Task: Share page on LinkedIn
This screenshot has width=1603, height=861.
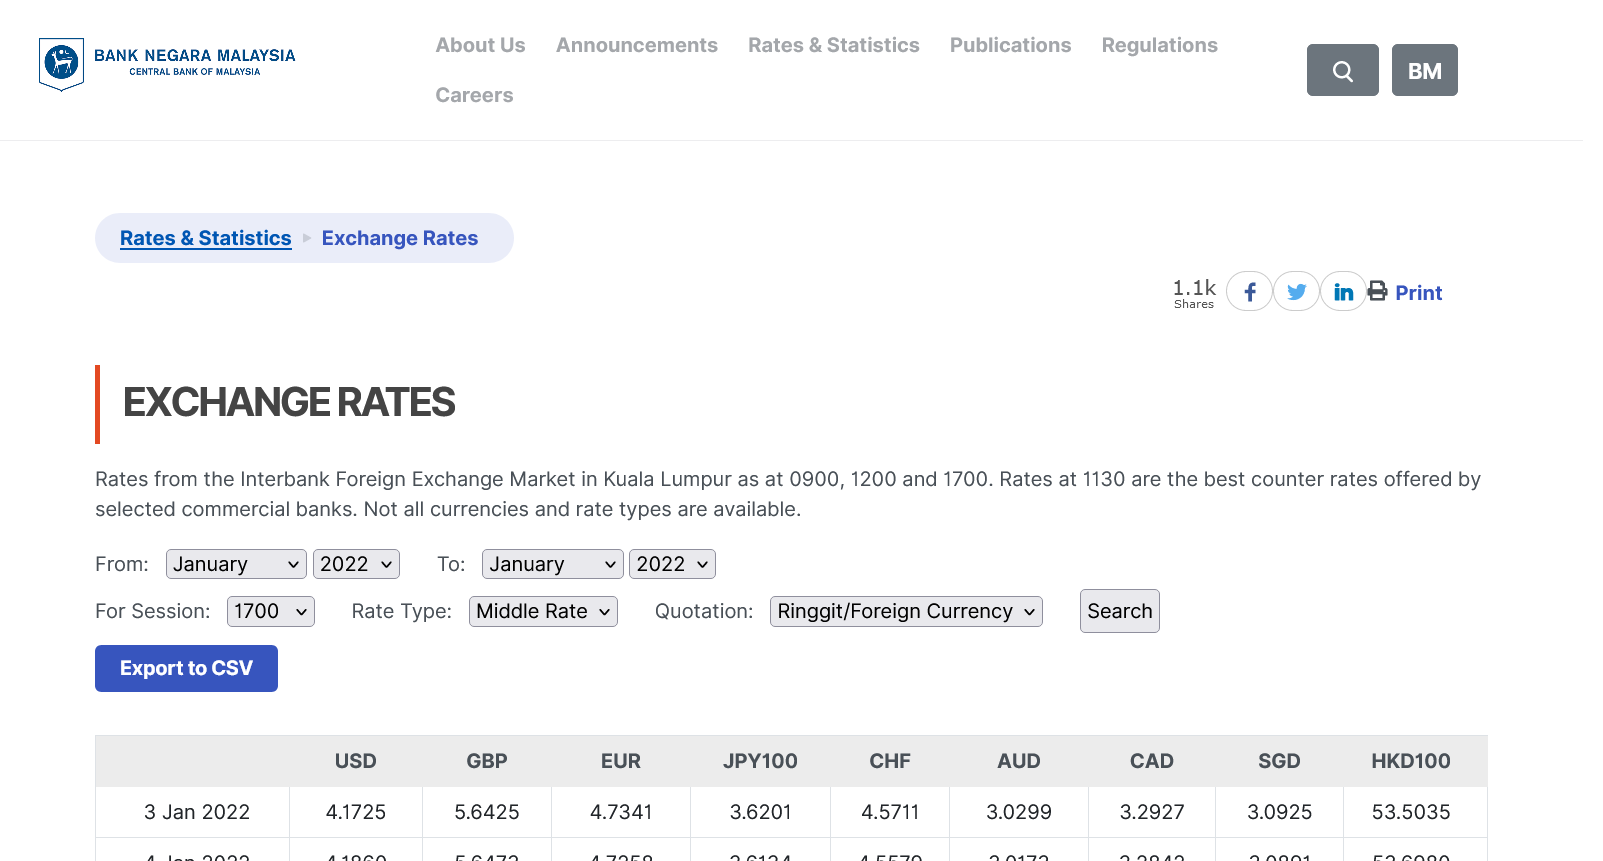Action: coord(1343,292)
